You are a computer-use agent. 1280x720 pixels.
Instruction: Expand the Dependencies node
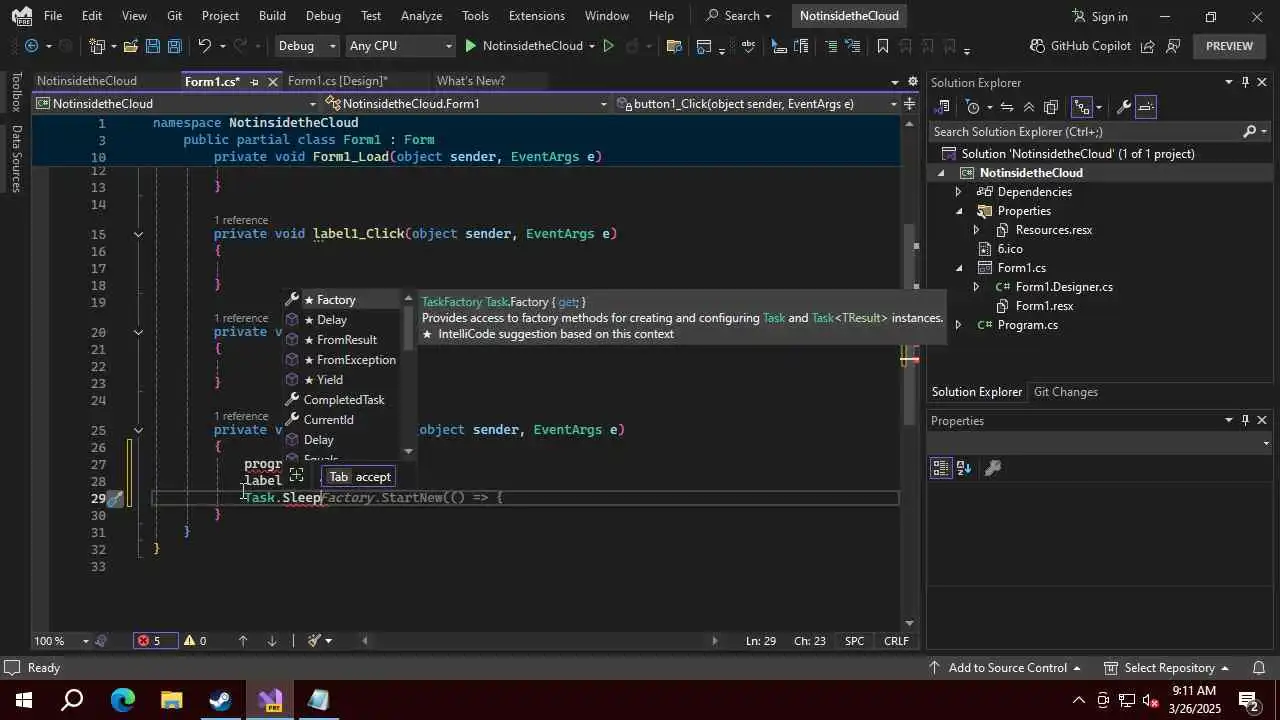tap(958, 192)
